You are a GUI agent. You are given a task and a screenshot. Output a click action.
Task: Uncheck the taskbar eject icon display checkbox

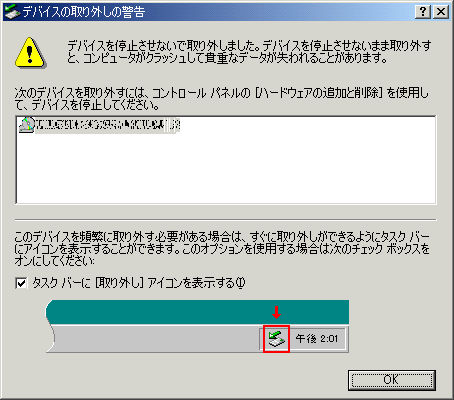pos(21,283)
